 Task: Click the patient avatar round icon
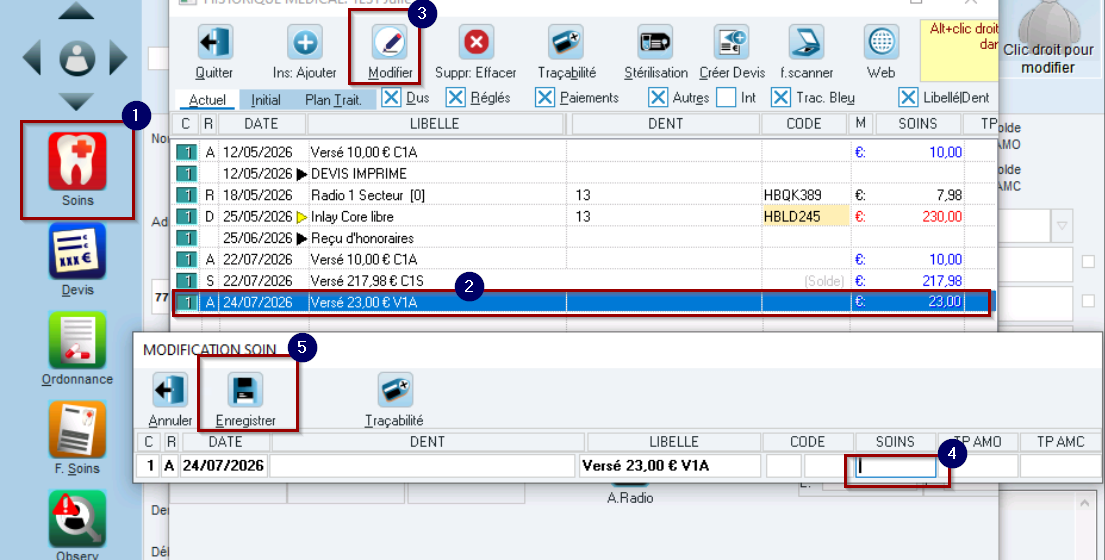tap(77, 58)
